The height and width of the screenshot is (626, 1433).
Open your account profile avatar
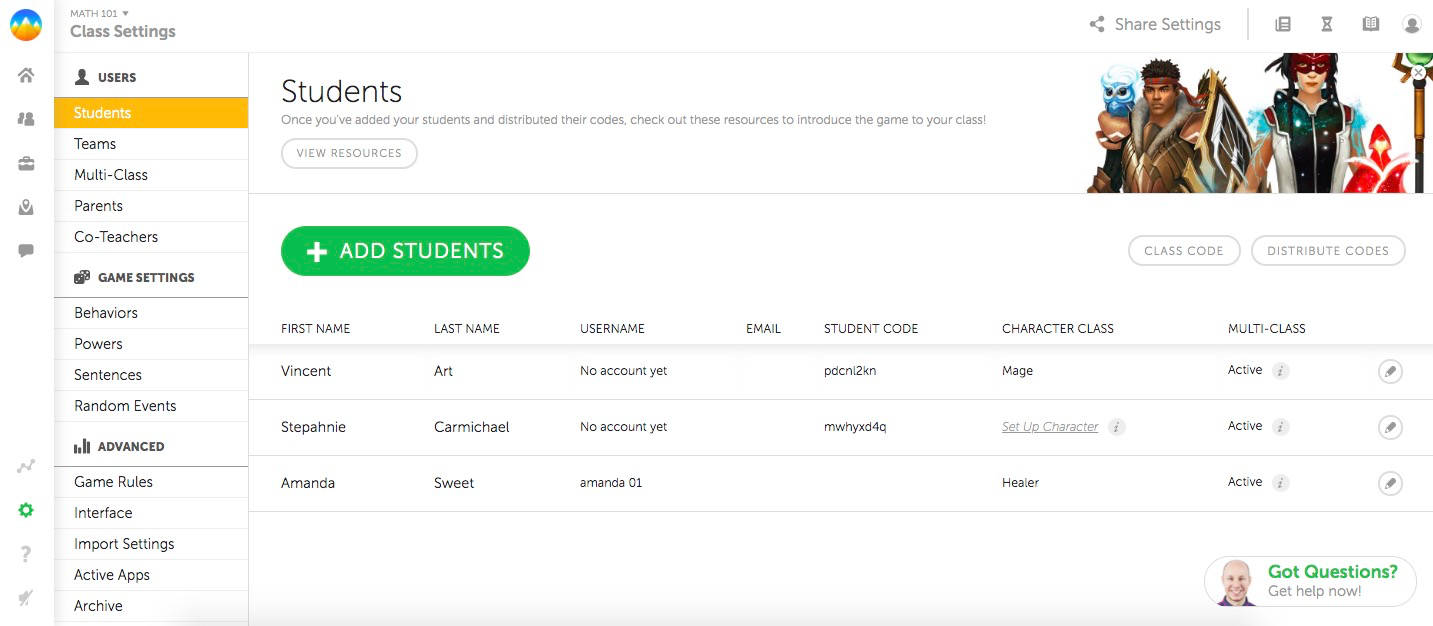pyautogui.click(x=1412, y=23)
